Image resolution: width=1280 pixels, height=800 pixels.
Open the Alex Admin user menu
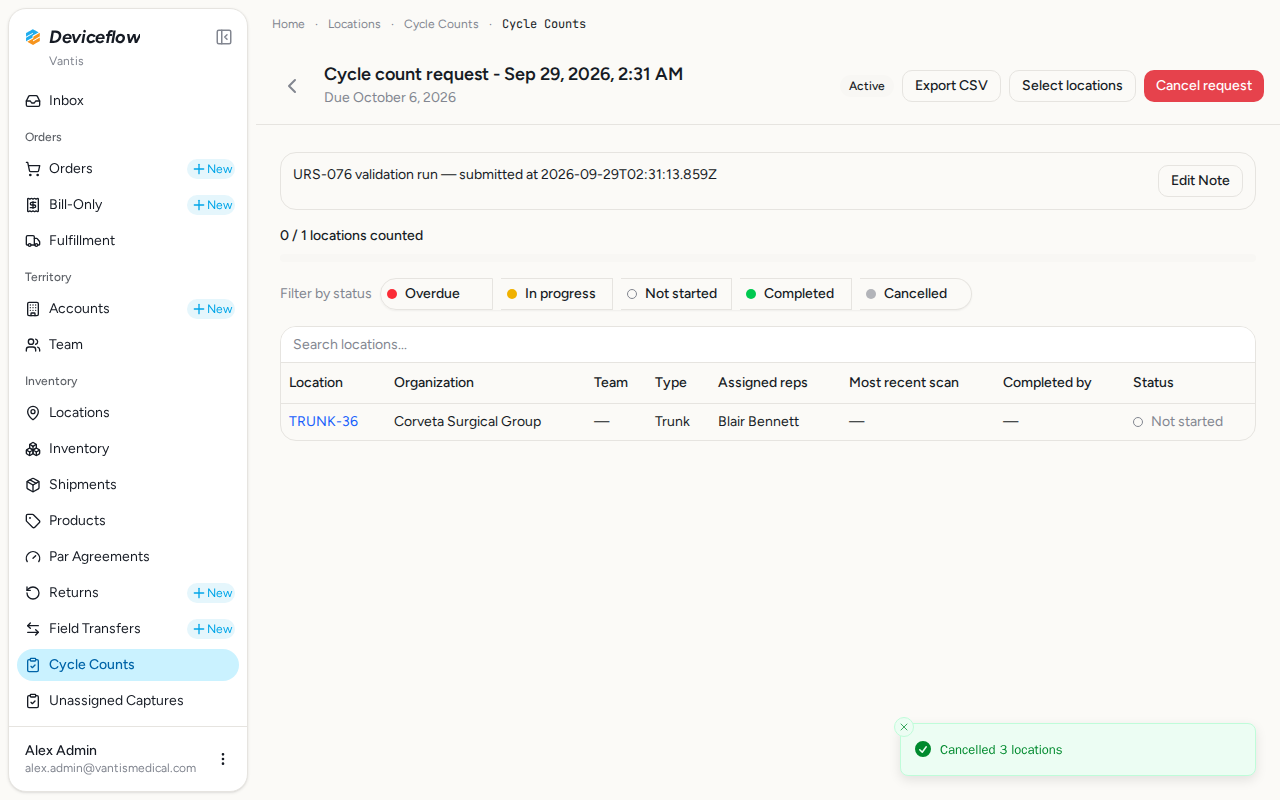click(223, 759)
